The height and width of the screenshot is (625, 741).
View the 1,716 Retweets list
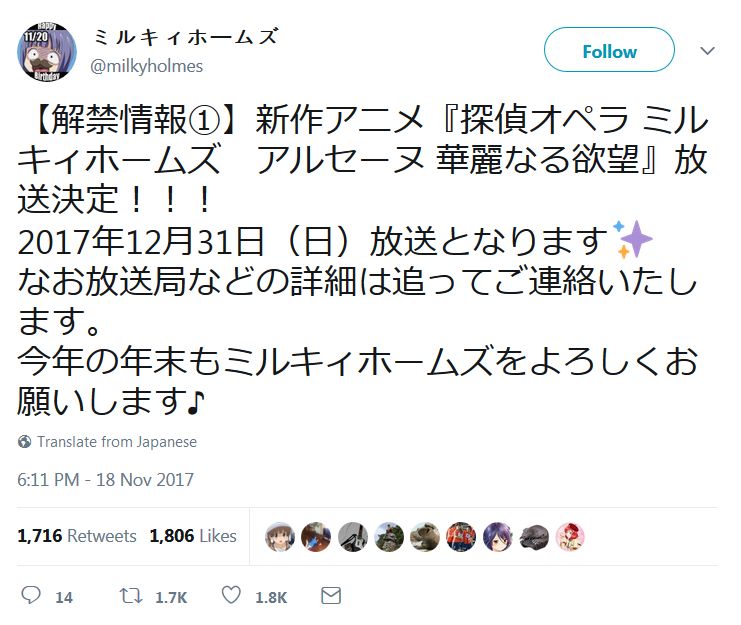[x=77, y=536]
